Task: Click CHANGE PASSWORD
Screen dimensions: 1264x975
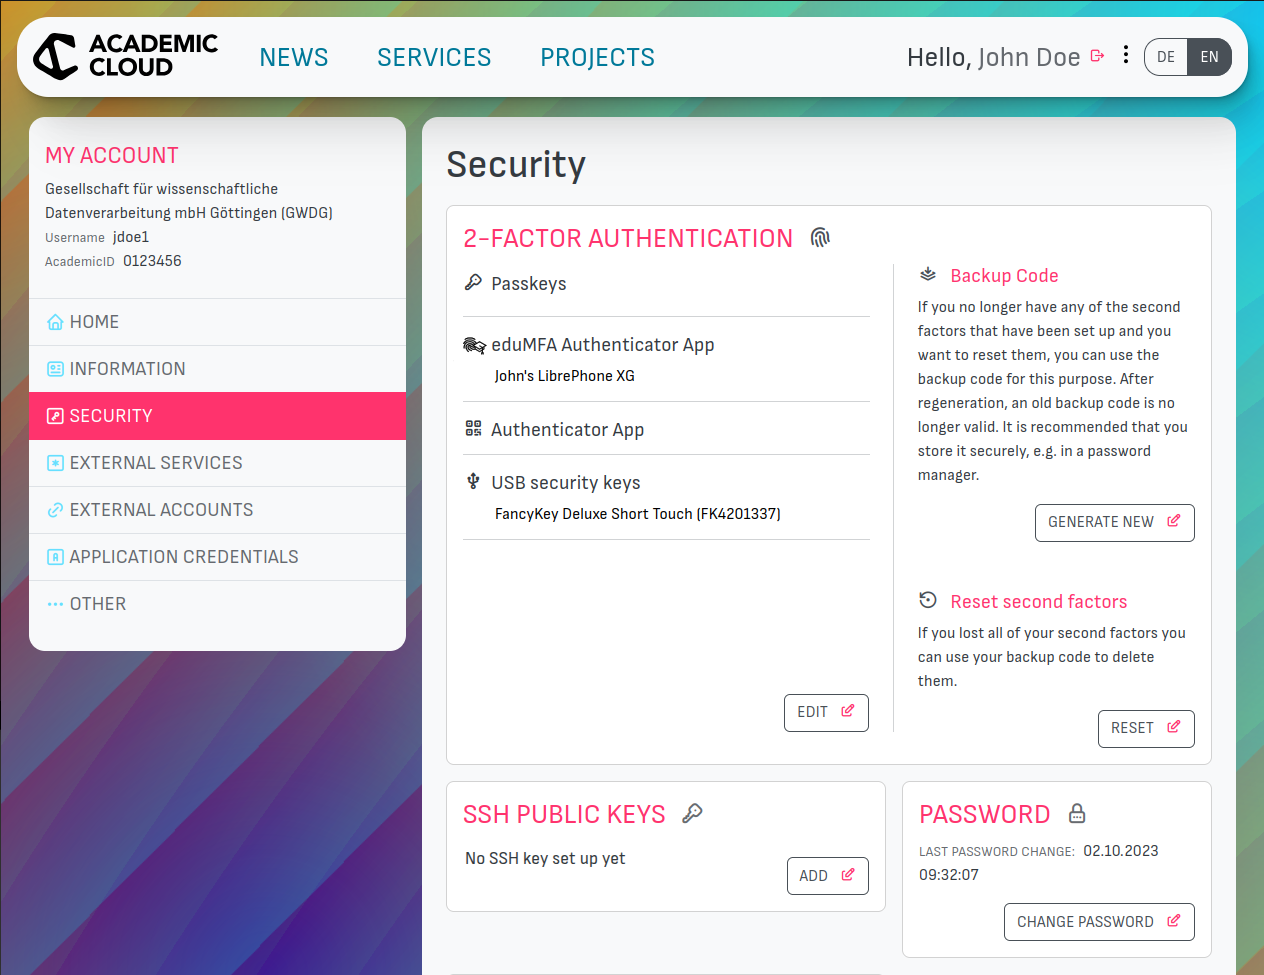Action: point(1099,921)
